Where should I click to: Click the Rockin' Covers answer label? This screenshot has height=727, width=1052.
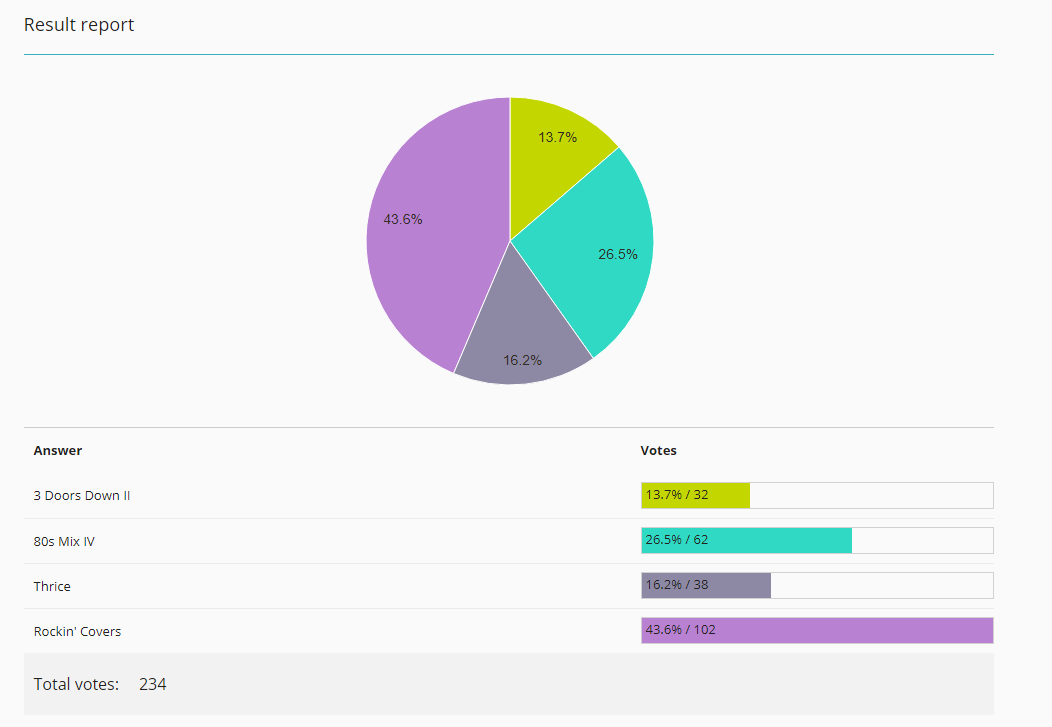point(77,631)
